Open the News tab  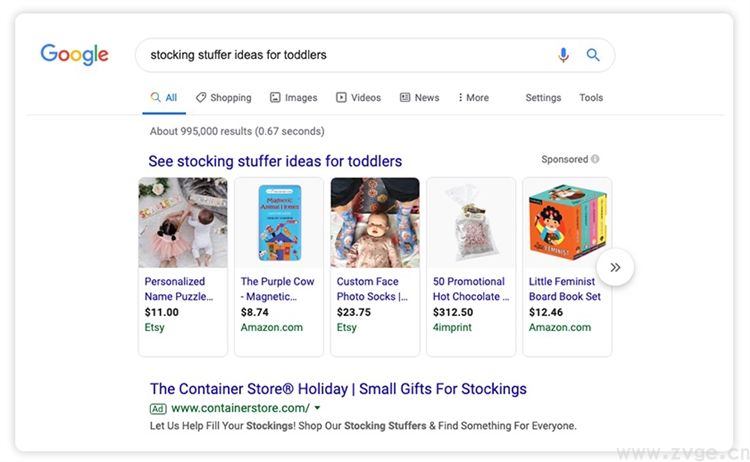[419, 98]
